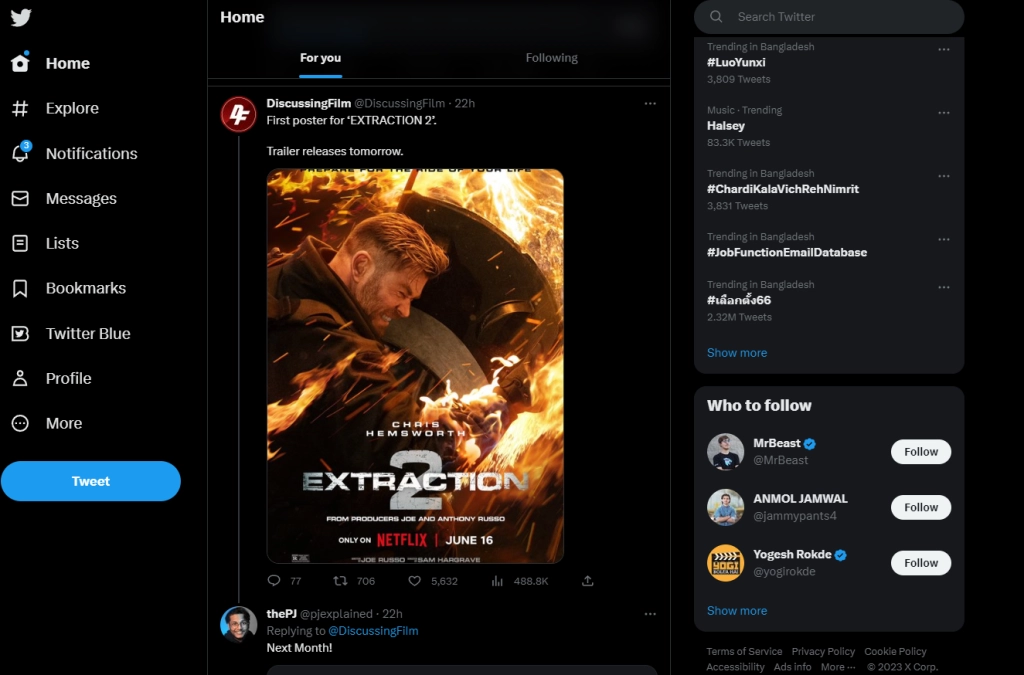Open Ads info footer link
The width and height of the screenshot is (1024, 675).
click(x=792, y=667)
